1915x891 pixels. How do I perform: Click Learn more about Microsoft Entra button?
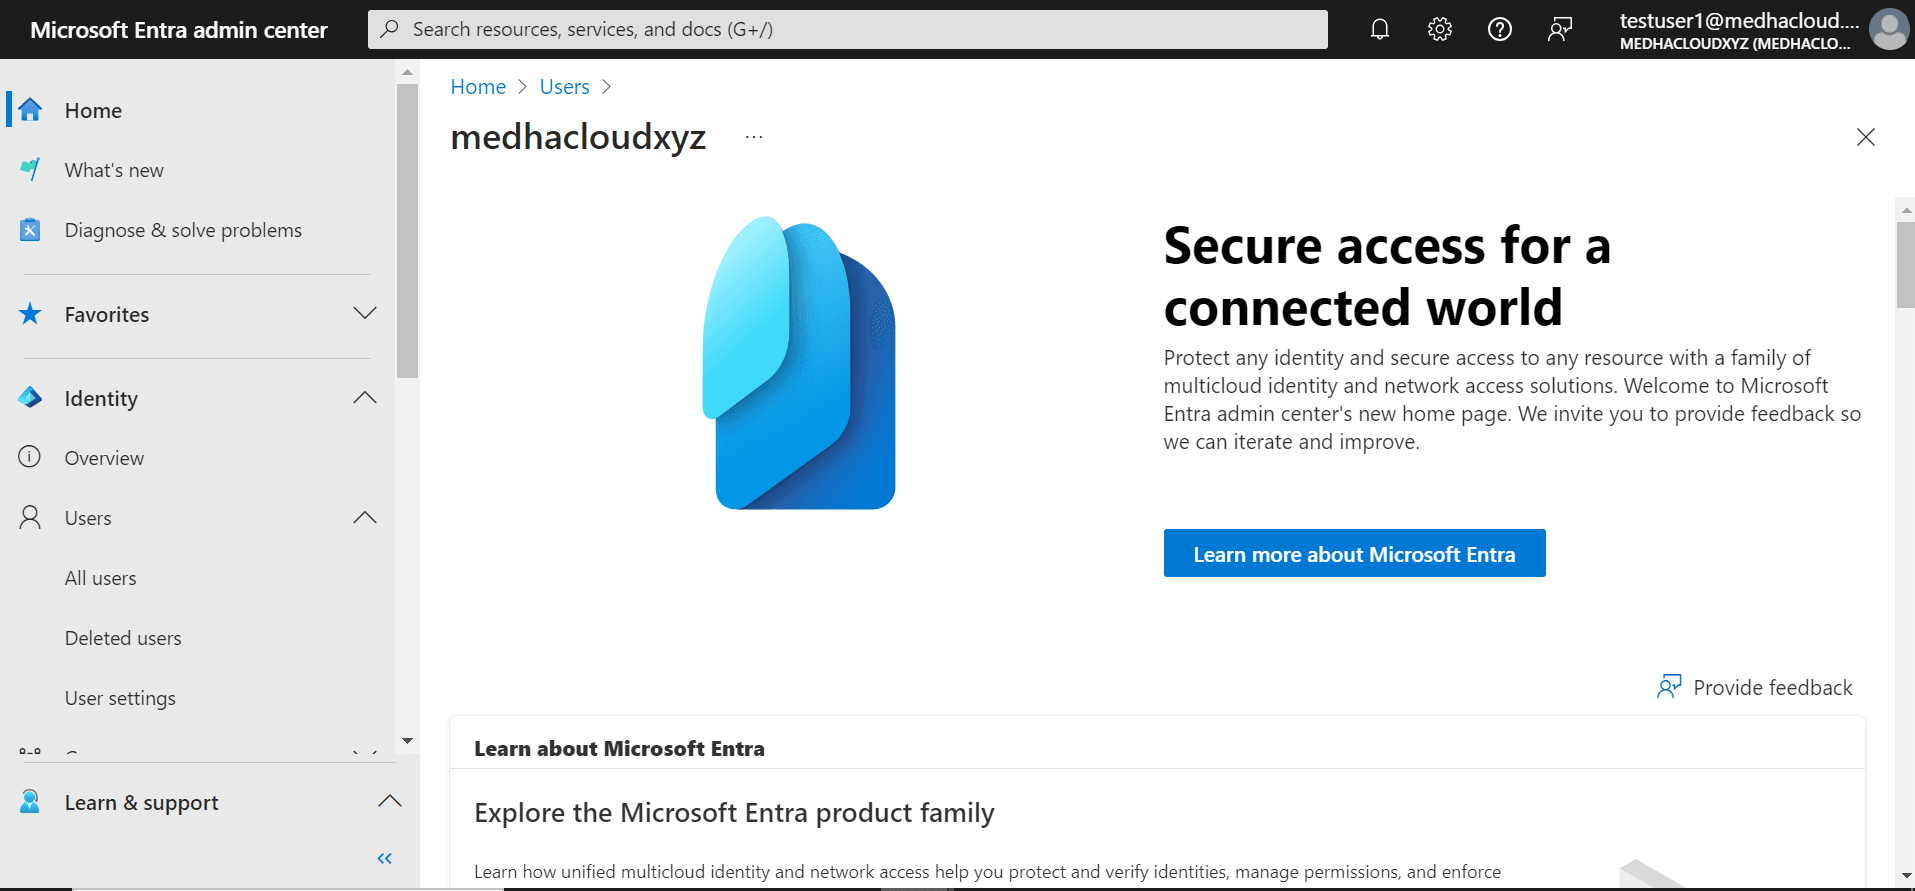tap(1354, 554)
